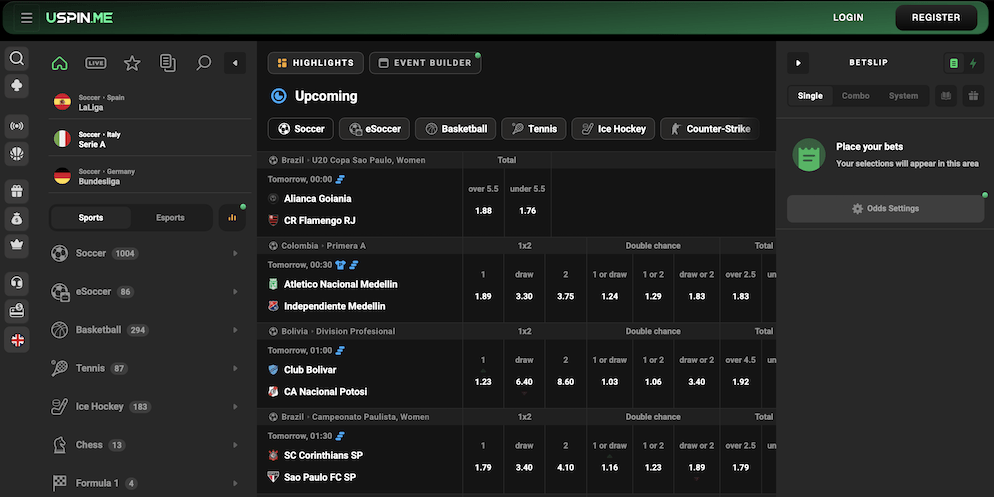This screenshot has height=497, width=994.
Task: Open the HIGHLIGHTS tab
Action: pyautogui.click(x=316, y=63)
